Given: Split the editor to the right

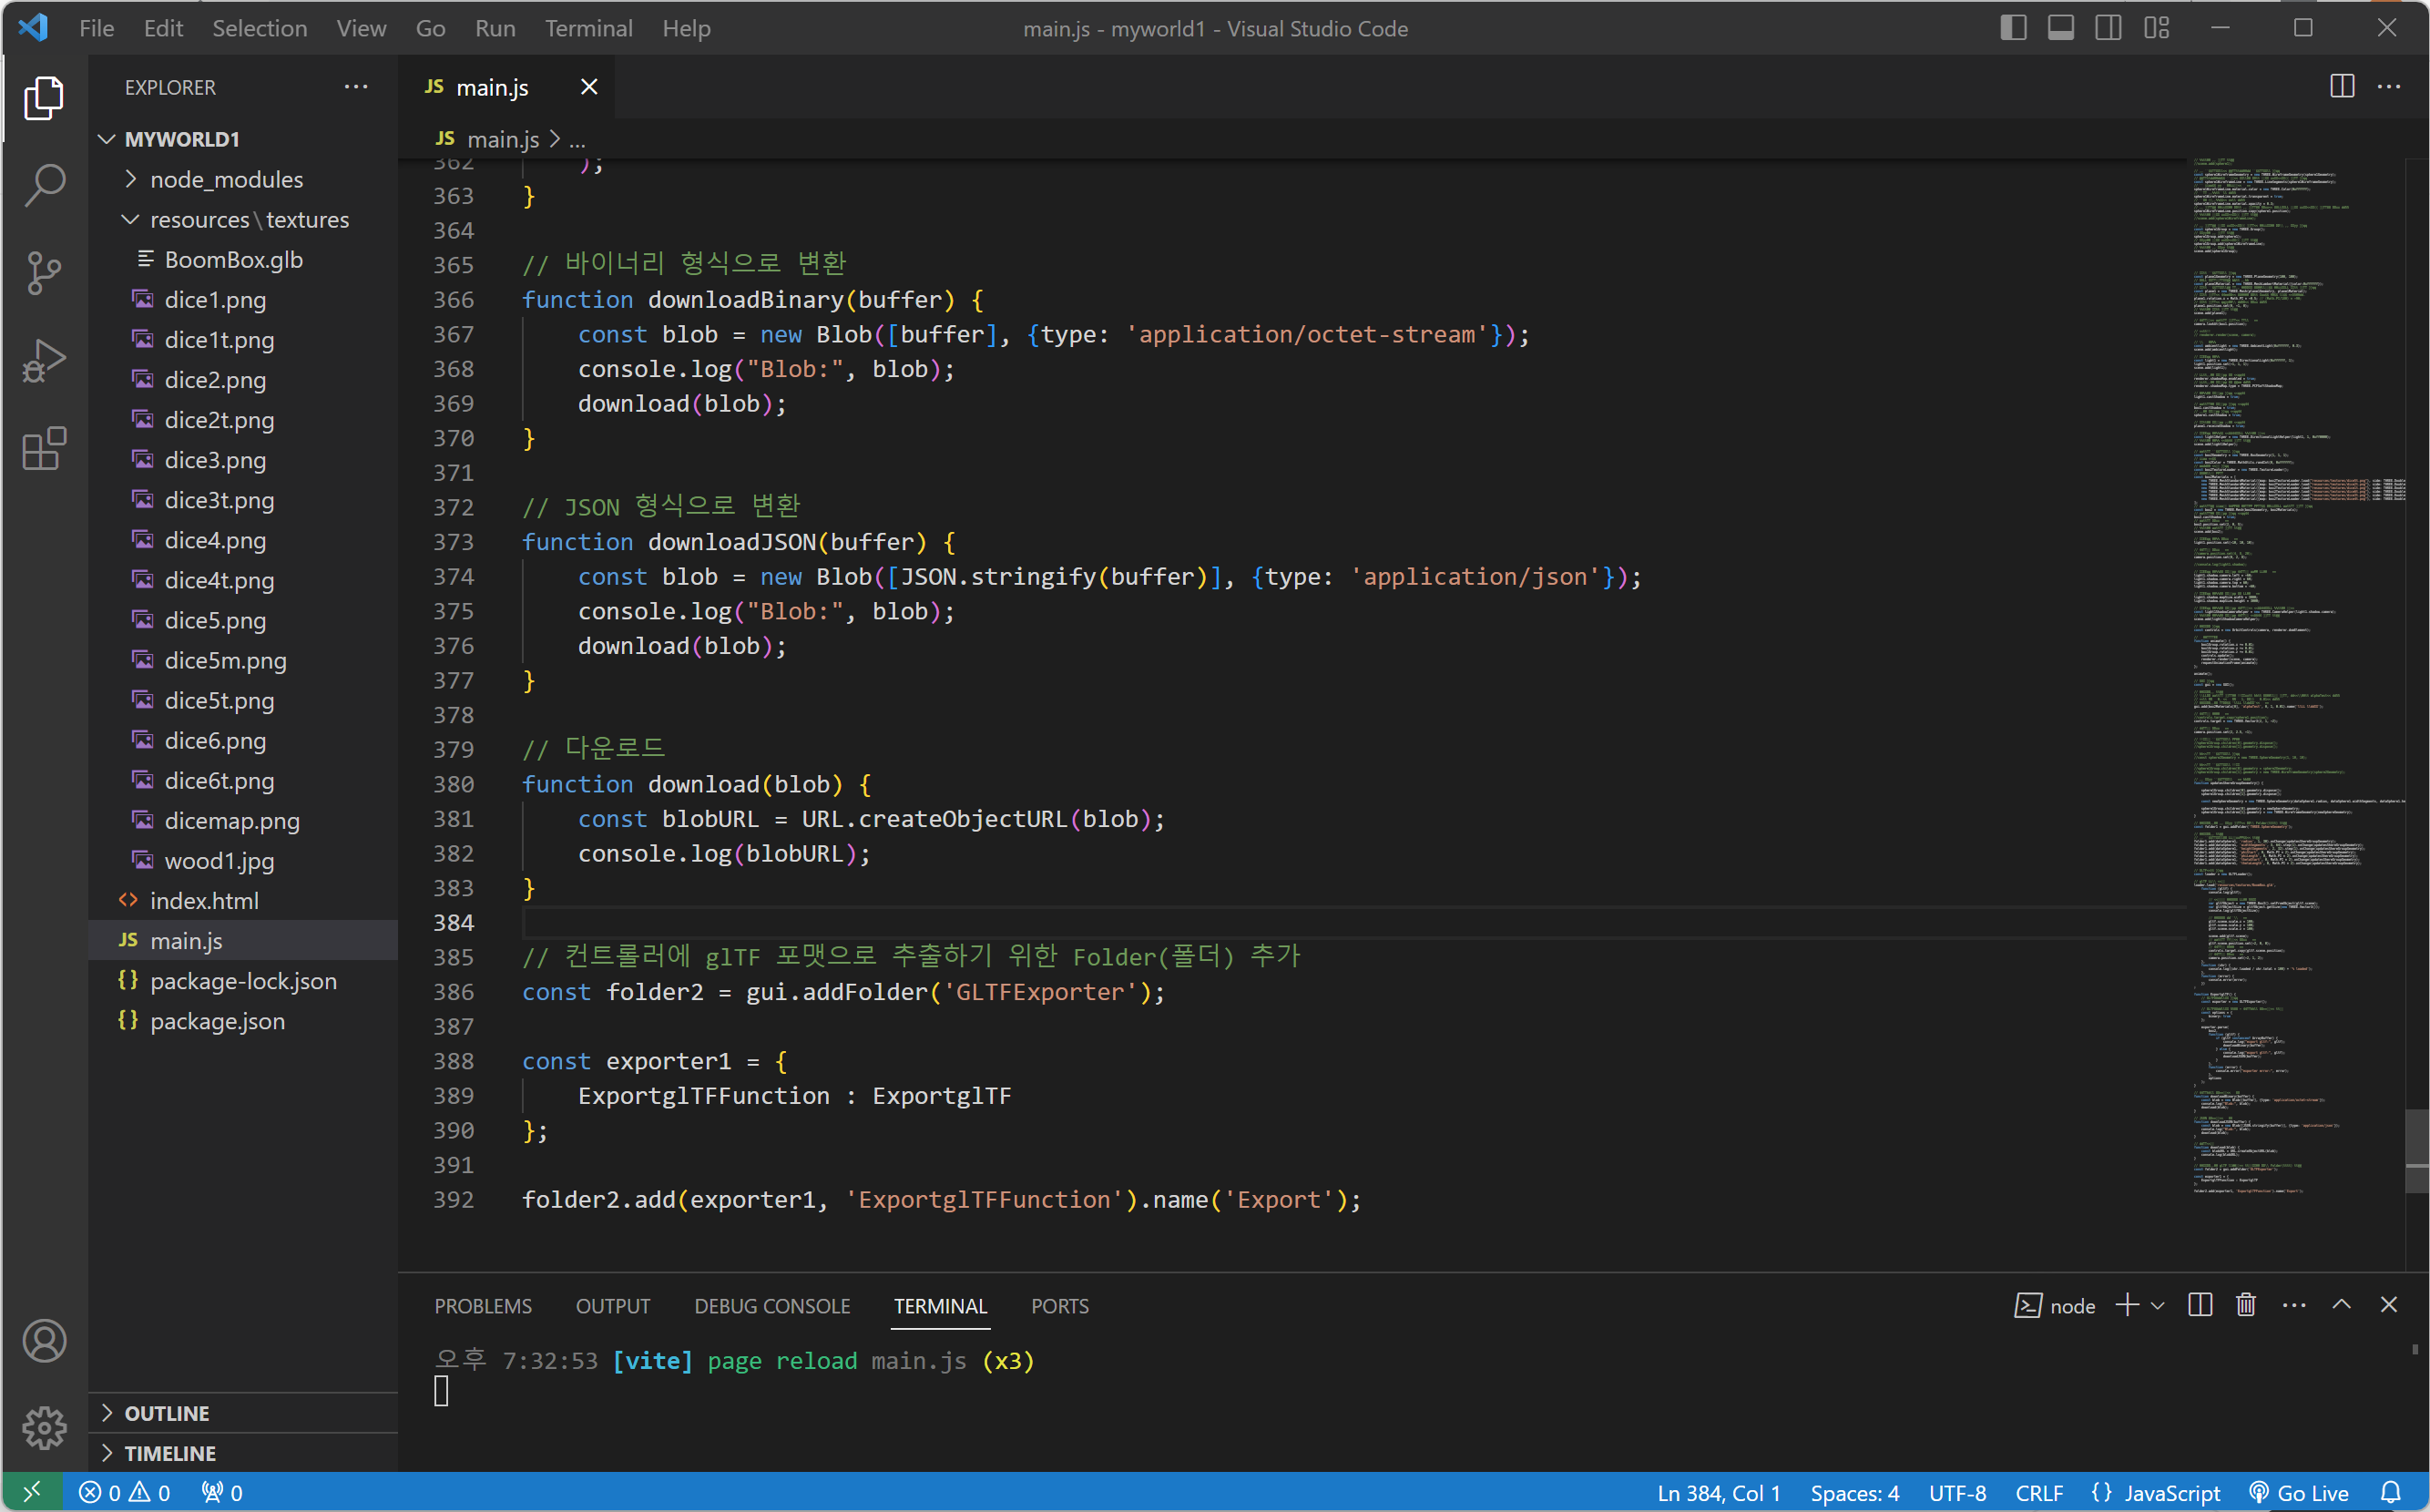Looking at the screenshot, I should 2342,87.
